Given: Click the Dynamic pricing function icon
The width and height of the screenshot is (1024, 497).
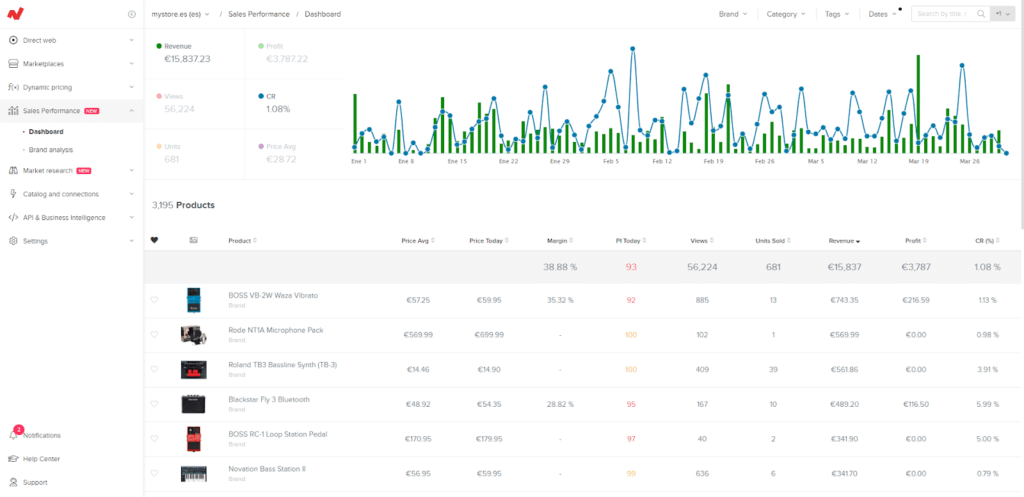Looking at the screenshot, I should pos(13,88).
